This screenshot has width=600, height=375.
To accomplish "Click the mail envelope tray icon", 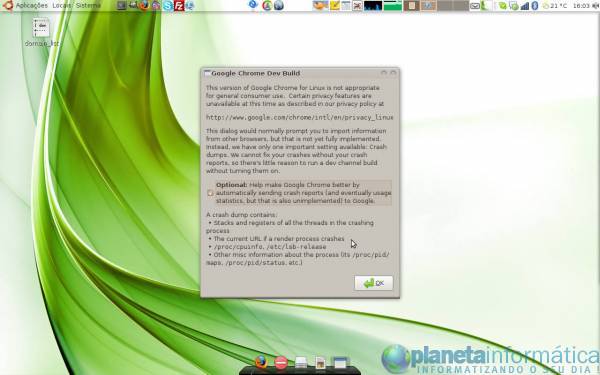I will coord(475,6).
